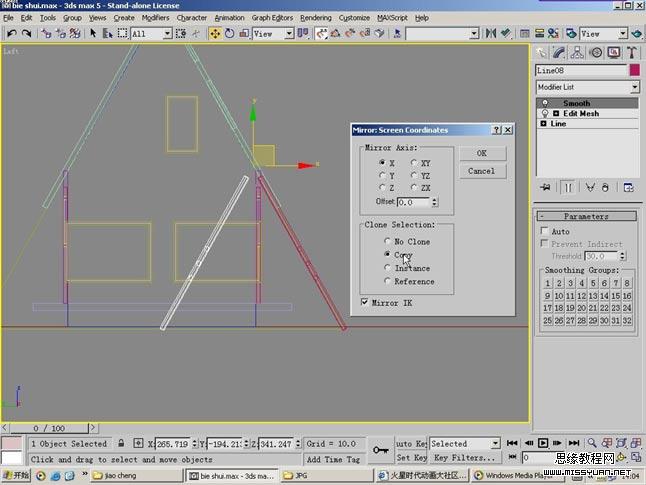
Task: Open the reference coordinate View dropdown
Action: (289, 34)
